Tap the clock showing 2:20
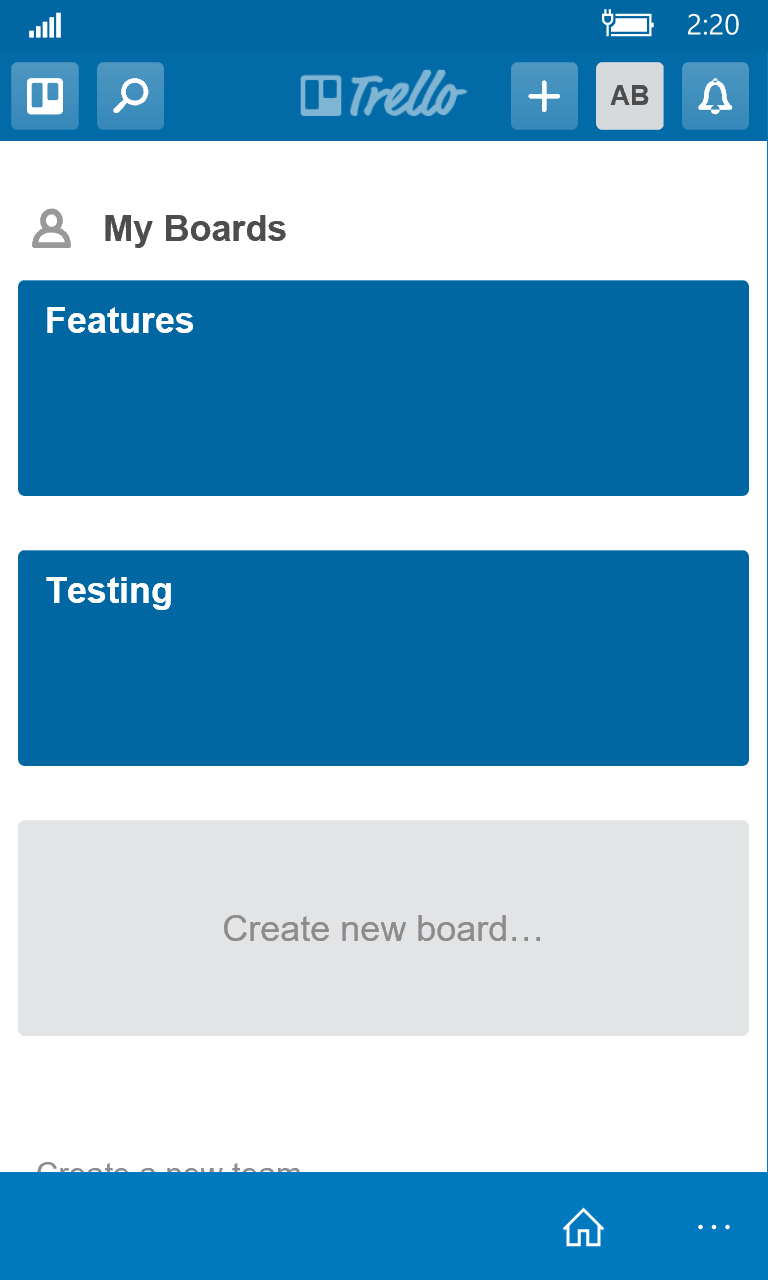768x1280 pixels. tap(712, 25)
